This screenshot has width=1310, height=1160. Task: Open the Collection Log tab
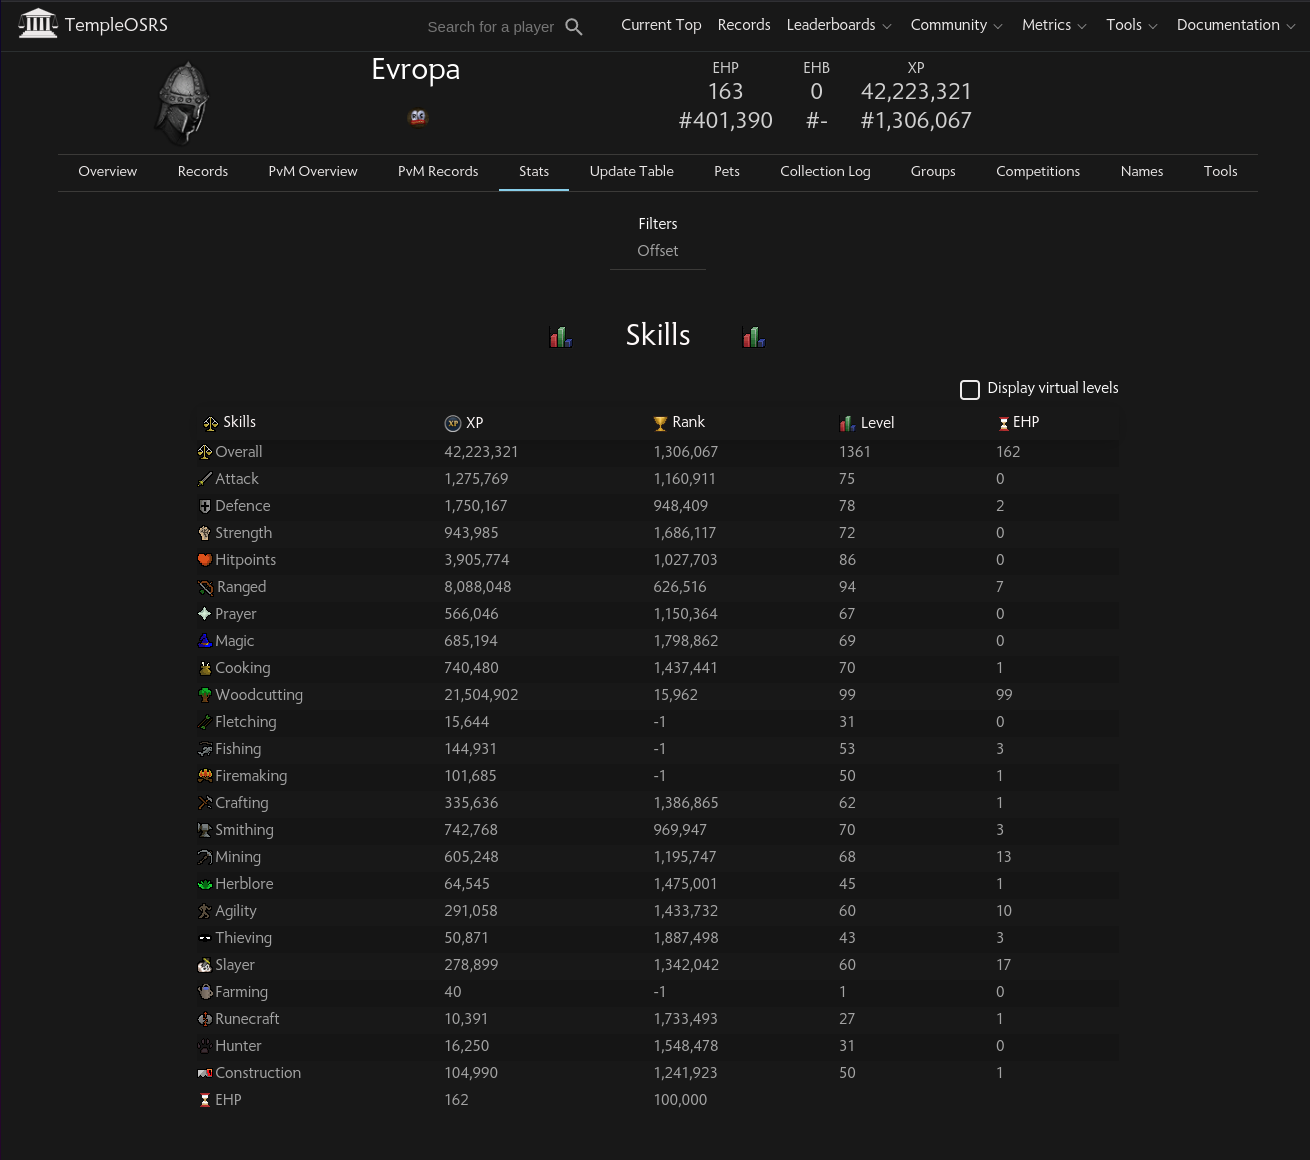pyautogui.click(x=825, y=171)
